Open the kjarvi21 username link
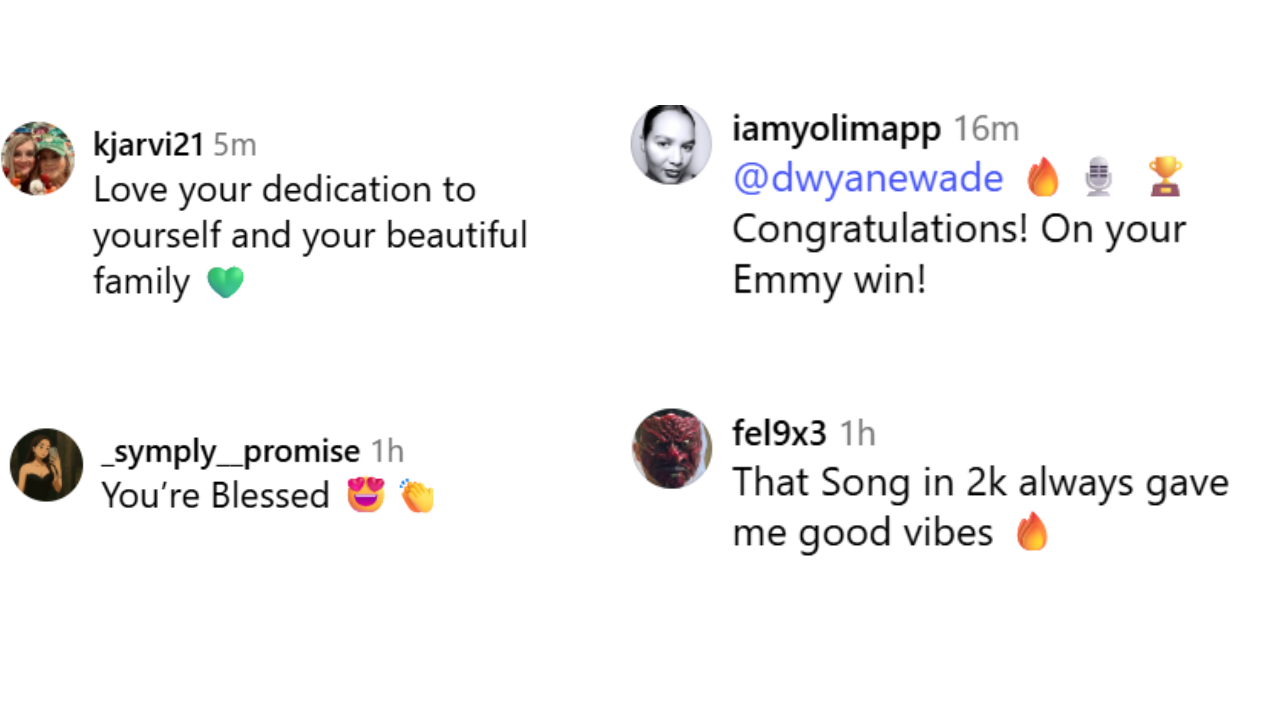Viewport: 1280px width, 720px height. [148, 145]
